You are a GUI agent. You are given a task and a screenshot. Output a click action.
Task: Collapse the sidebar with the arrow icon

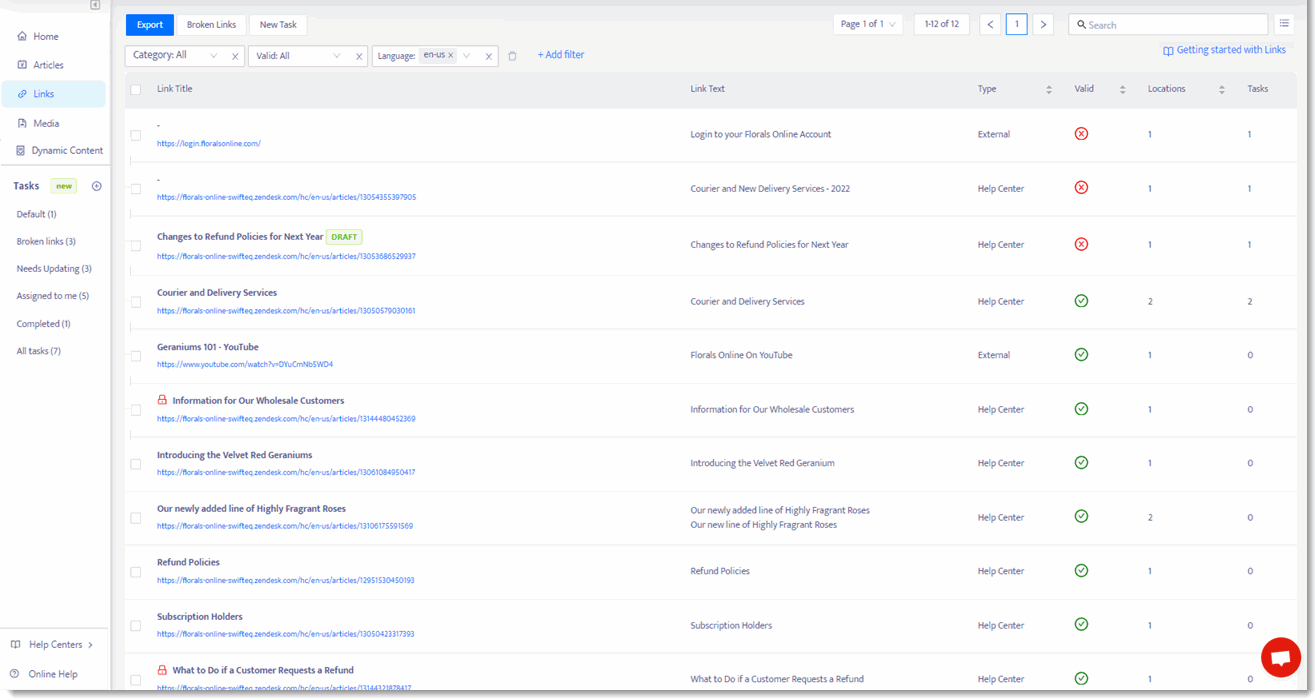click(x=95, y=5)
